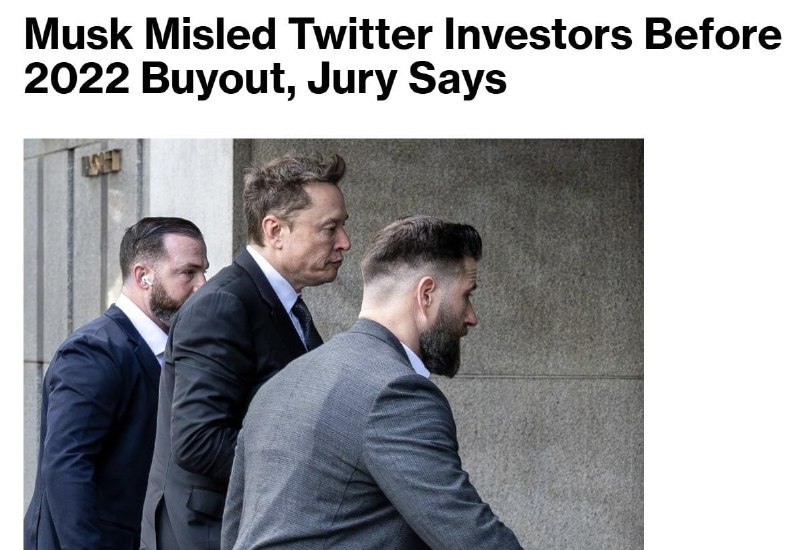This screenshot has height=550, width=800.
Task: Click the word "Investors" in the headline
Action: 539,37
